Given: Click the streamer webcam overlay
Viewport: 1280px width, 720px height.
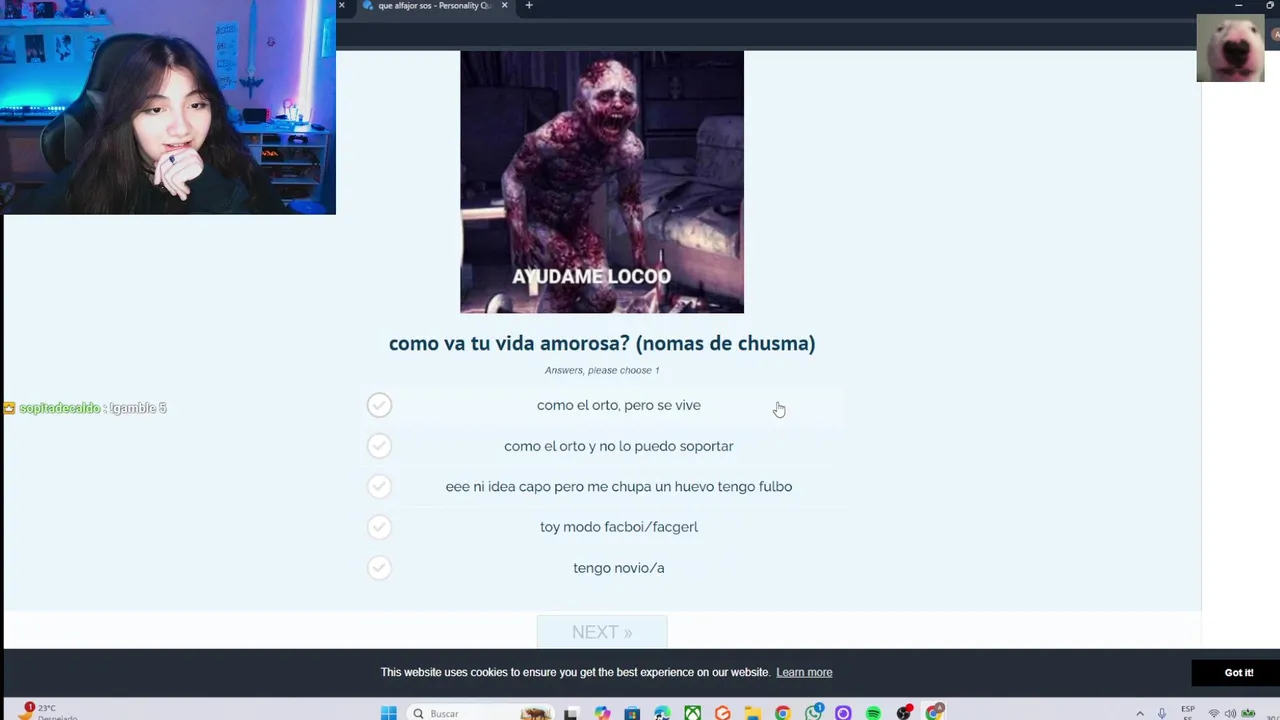Looking at the screenshot, I should pyautogui.click(x=168, y=107).
